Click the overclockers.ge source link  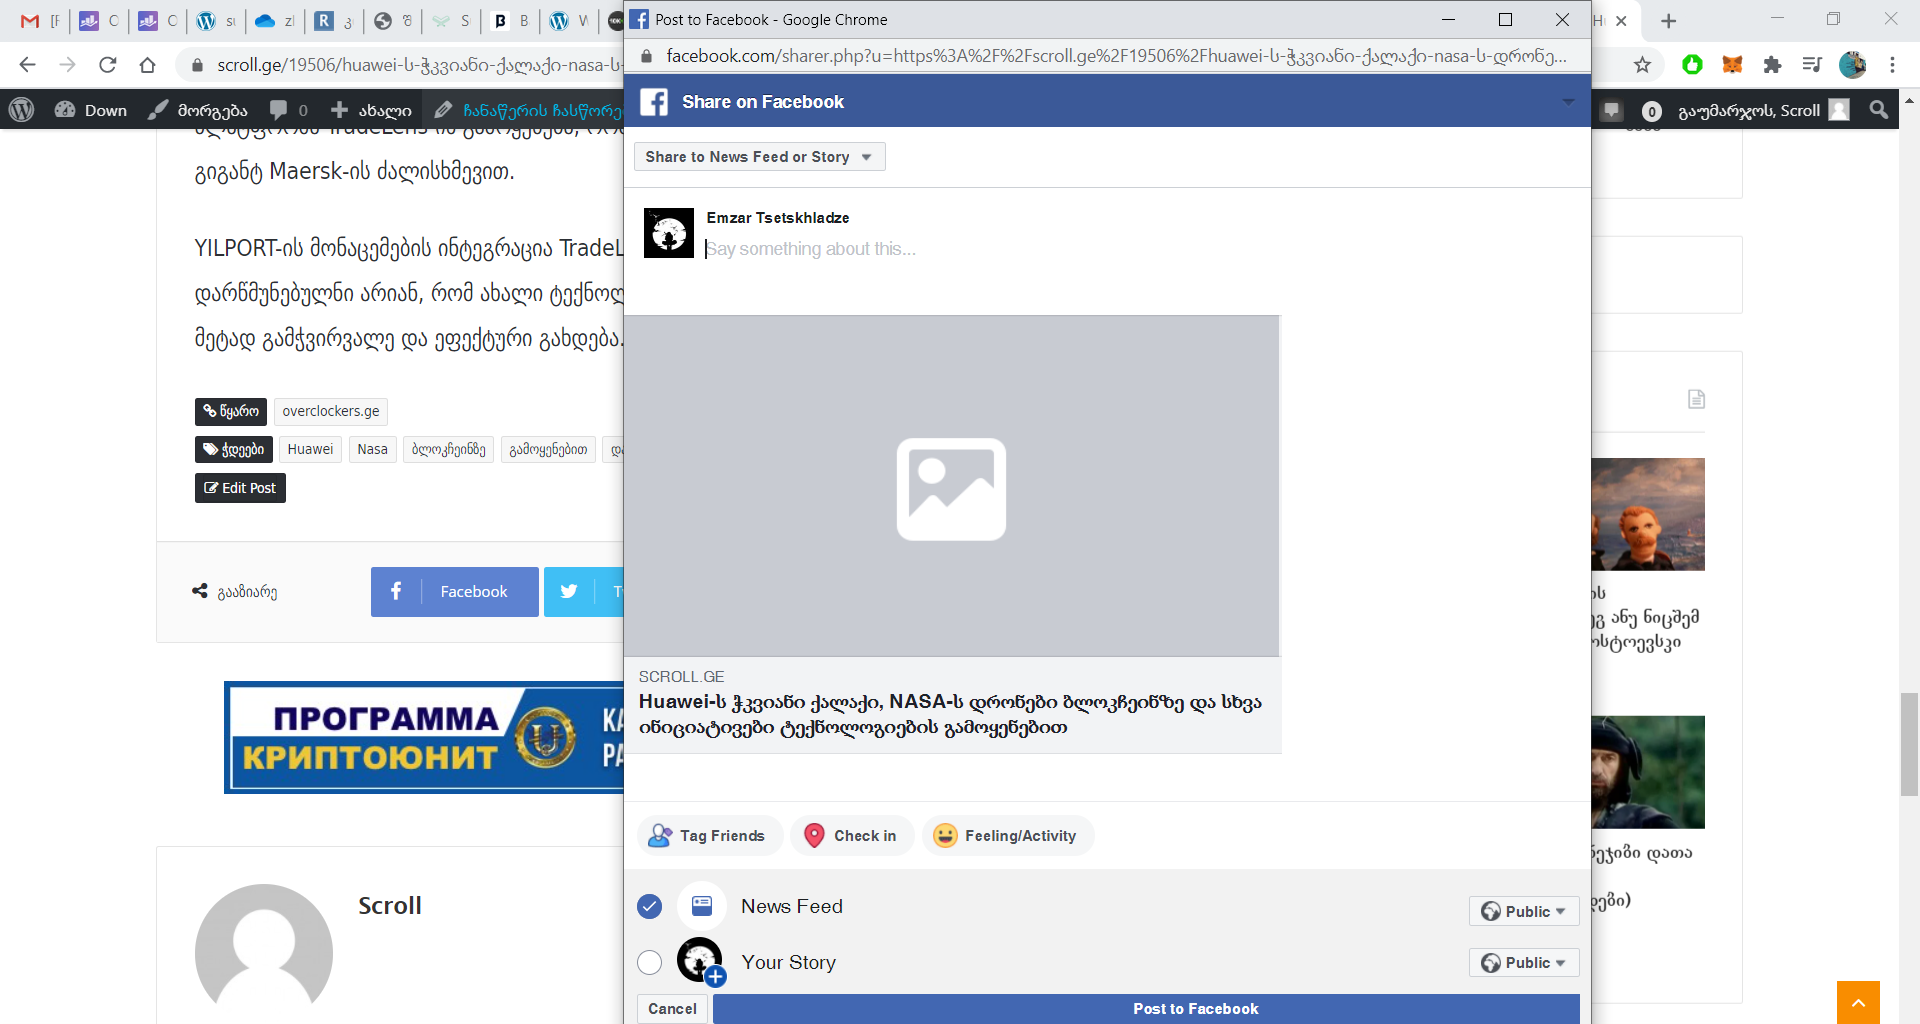point(331,411)
